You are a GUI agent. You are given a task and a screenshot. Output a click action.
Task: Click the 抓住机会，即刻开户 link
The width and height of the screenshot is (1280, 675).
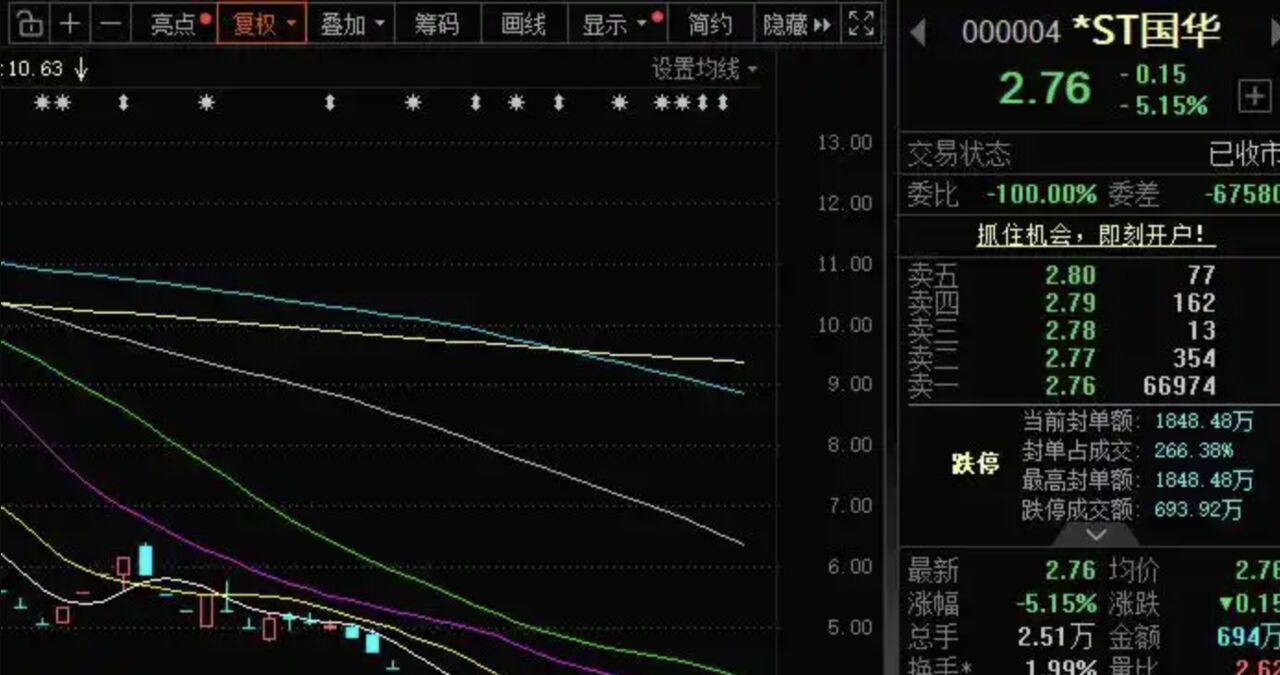(x=1096, y=236)
